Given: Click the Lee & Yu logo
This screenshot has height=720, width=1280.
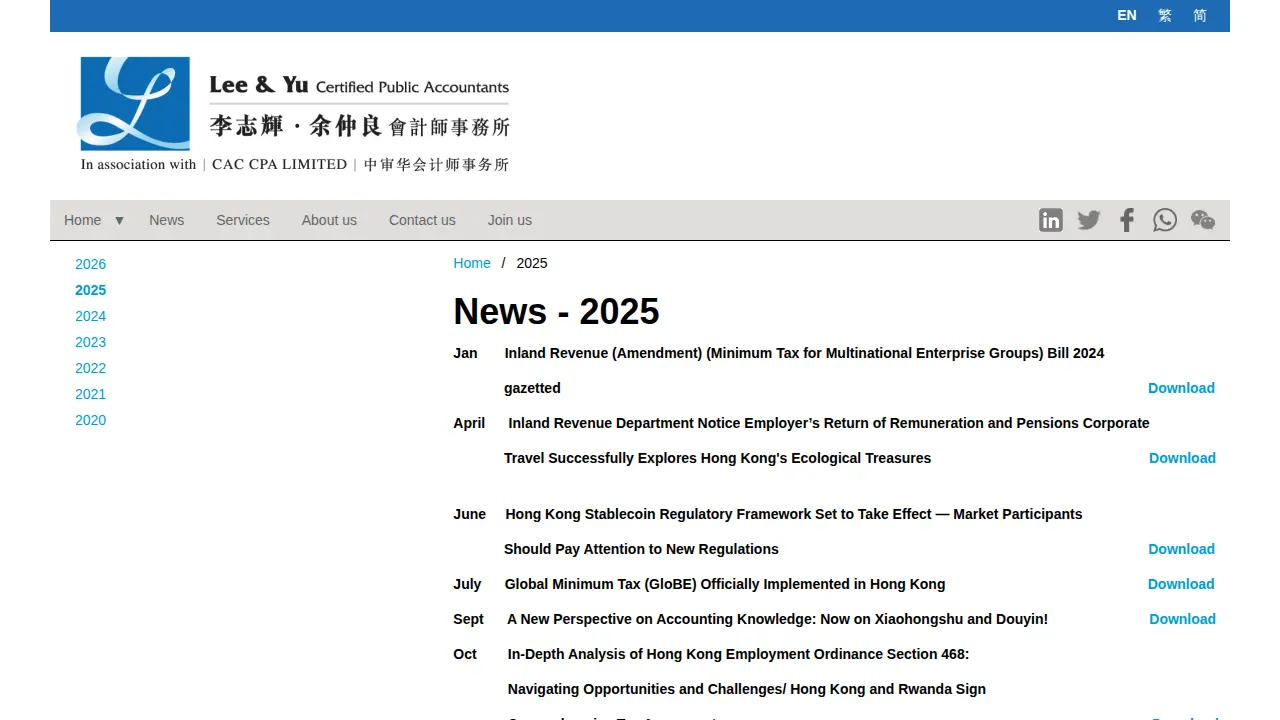Looking at the screenshot, I should pos(294,115).
